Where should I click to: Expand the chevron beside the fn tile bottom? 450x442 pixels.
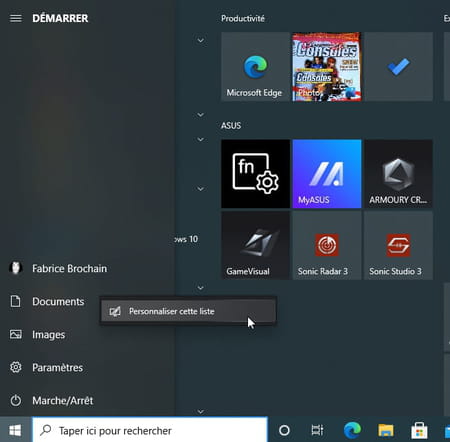[200, 189]
